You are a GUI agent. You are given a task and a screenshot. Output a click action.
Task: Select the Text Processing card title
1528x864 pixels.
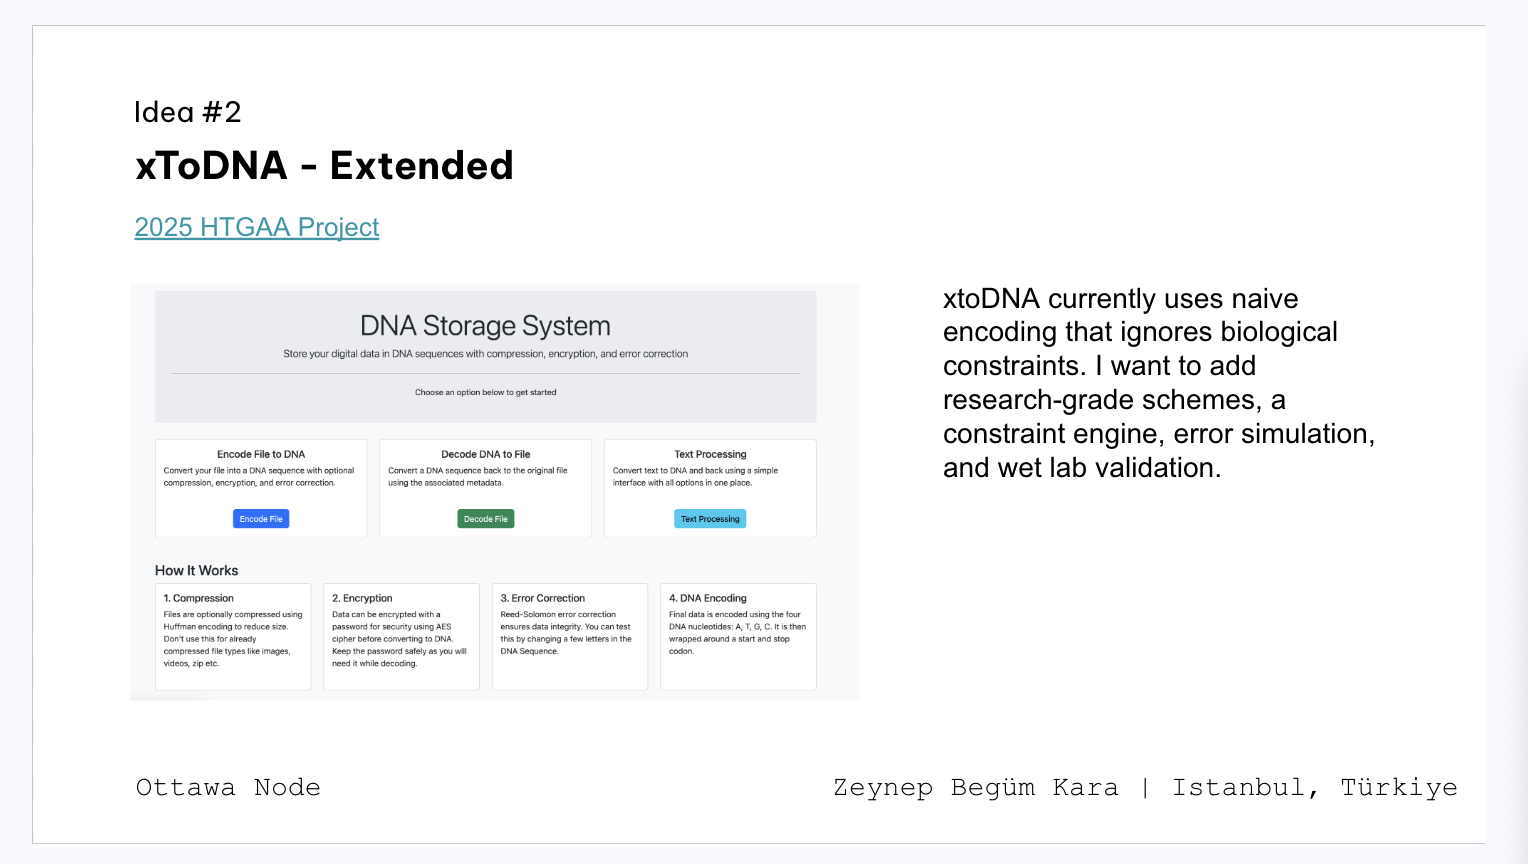(x=710, y=454)
